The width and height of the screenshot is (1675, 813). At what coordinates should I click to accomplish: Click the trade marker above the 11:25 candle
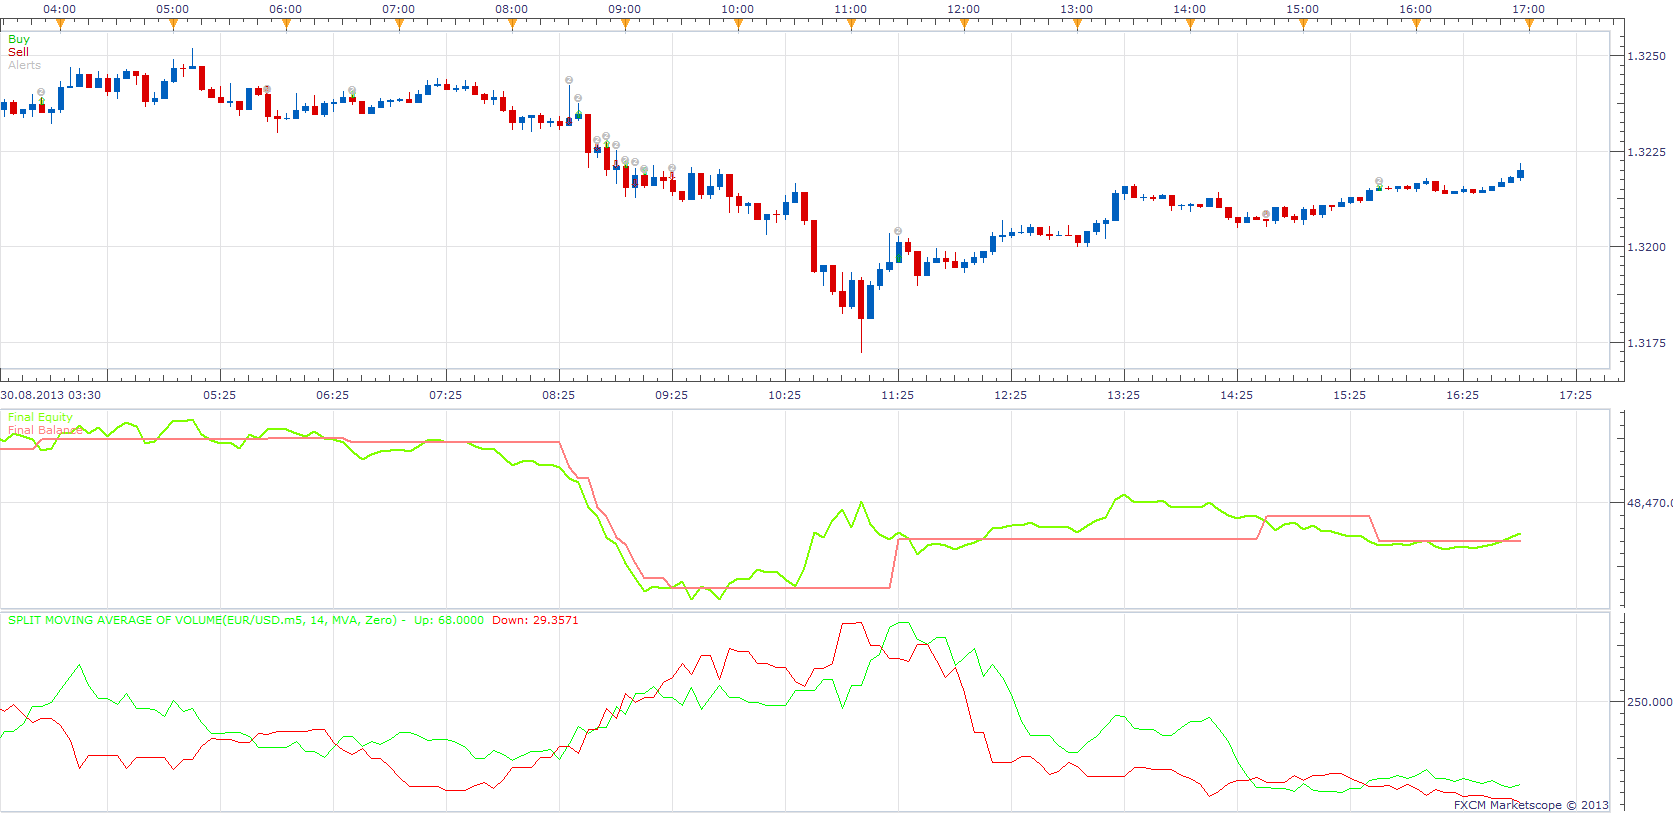click(x=898, y=231)
